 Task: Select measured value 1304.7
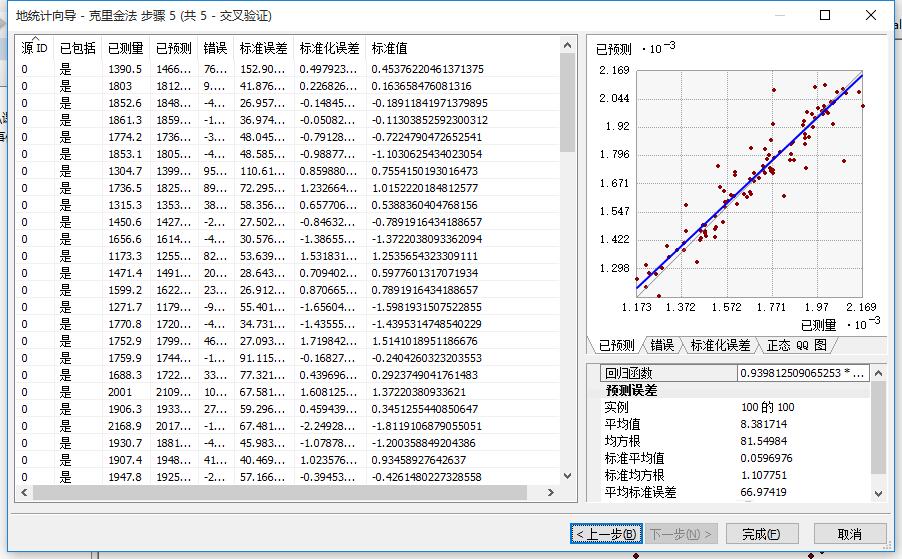pyautogui.click(x=125, y=171)
